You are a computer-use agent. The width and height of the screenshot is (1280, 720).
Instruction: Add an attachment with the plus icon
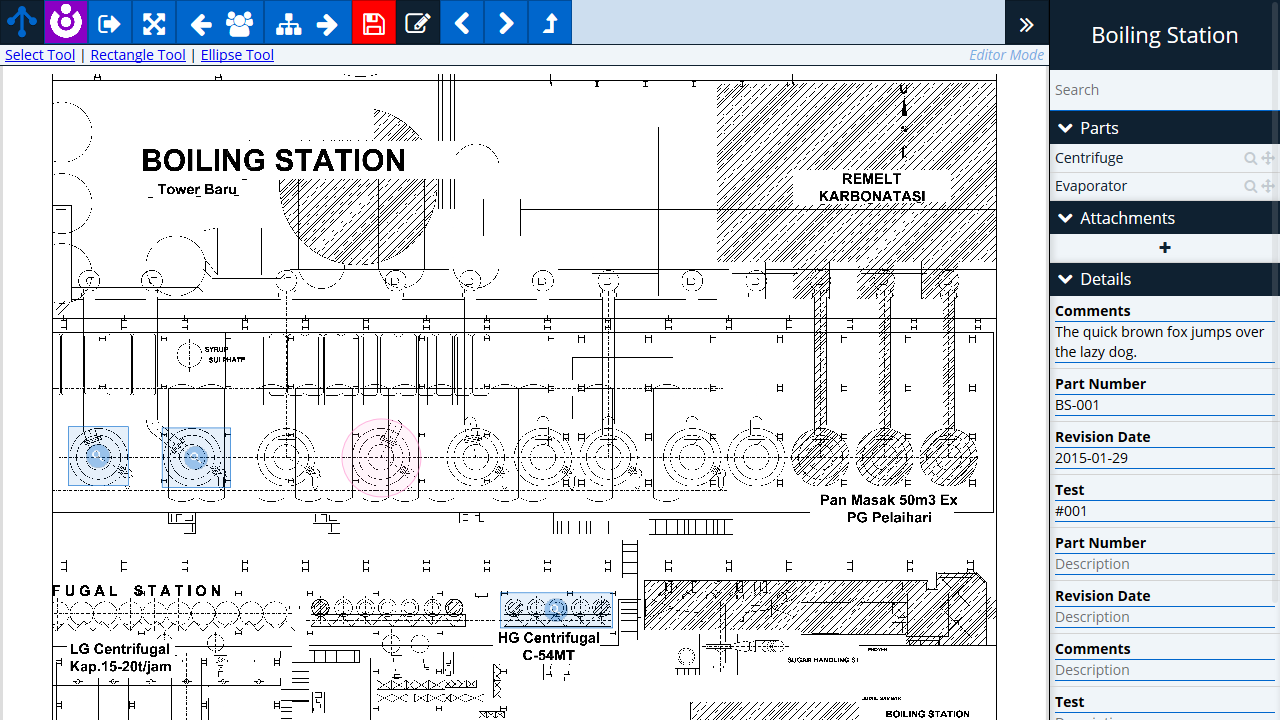tap(1165, 247)
